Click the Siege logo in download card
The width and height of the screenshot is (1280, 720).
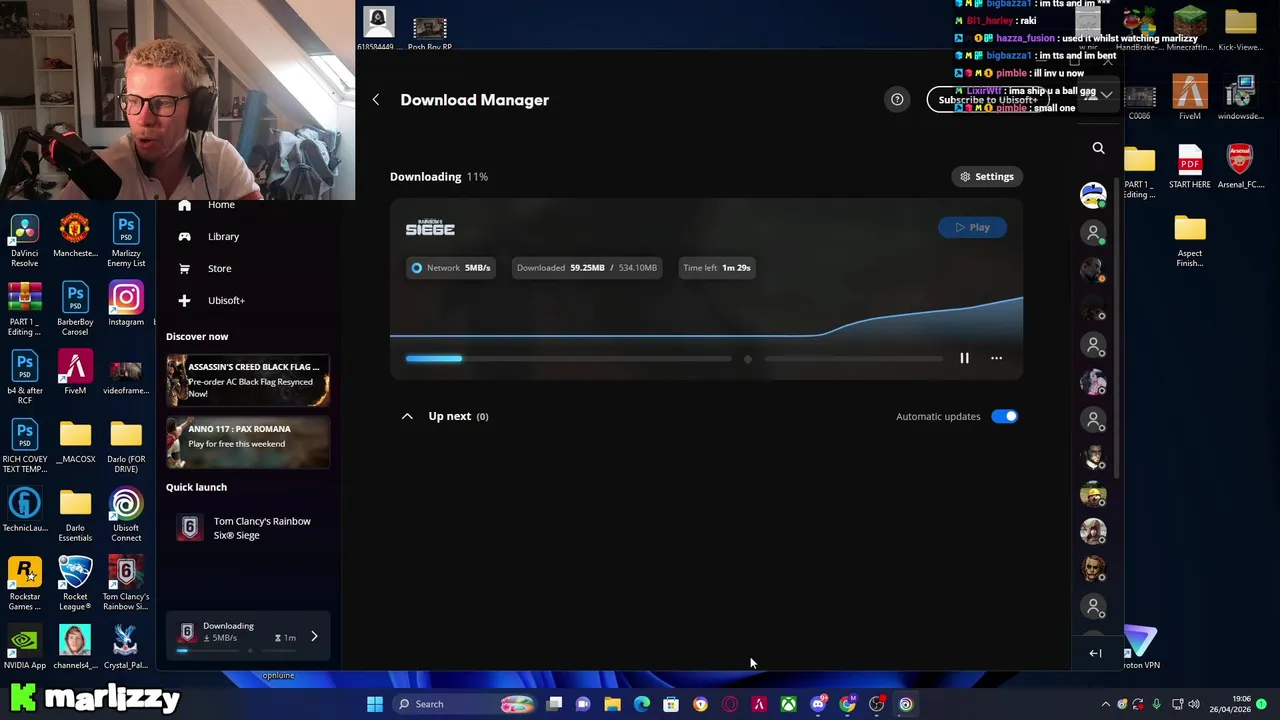click(x=430, y=228)
